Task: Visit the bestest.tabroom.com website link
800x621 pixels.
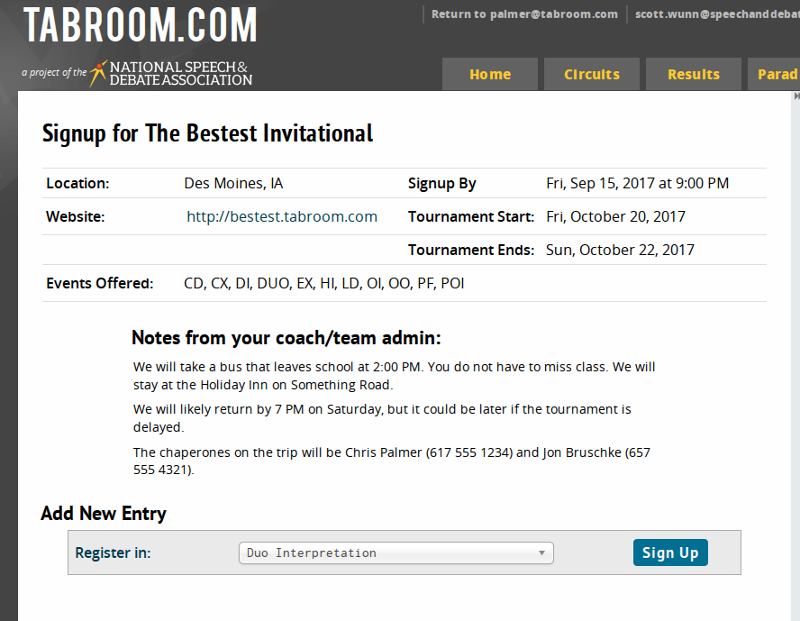Action: tap(282, 216)
